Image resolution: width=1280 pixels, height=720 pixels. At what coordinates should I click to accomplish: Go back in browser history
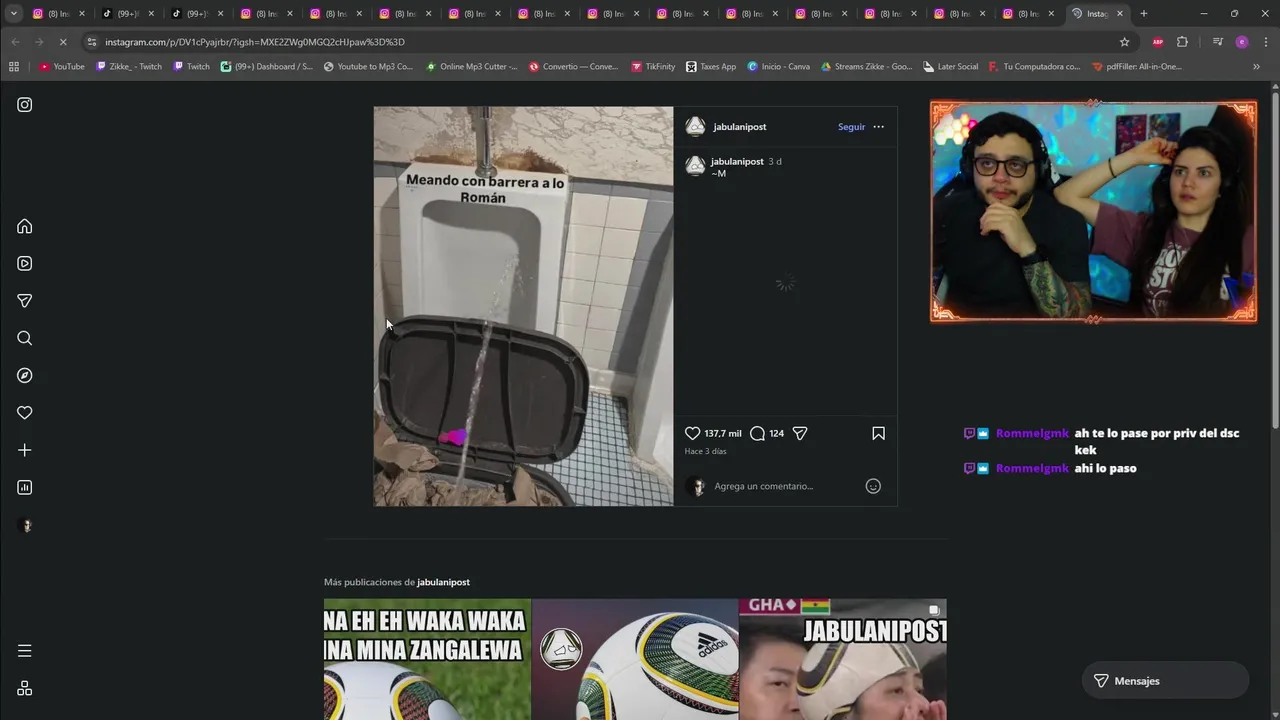pos(15,42)
